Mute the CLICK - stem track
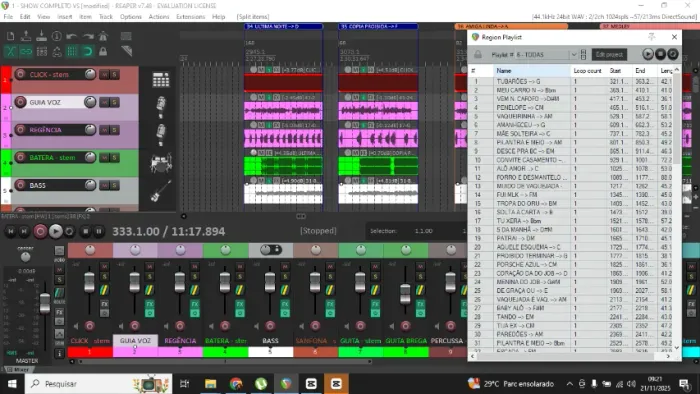 104,75
